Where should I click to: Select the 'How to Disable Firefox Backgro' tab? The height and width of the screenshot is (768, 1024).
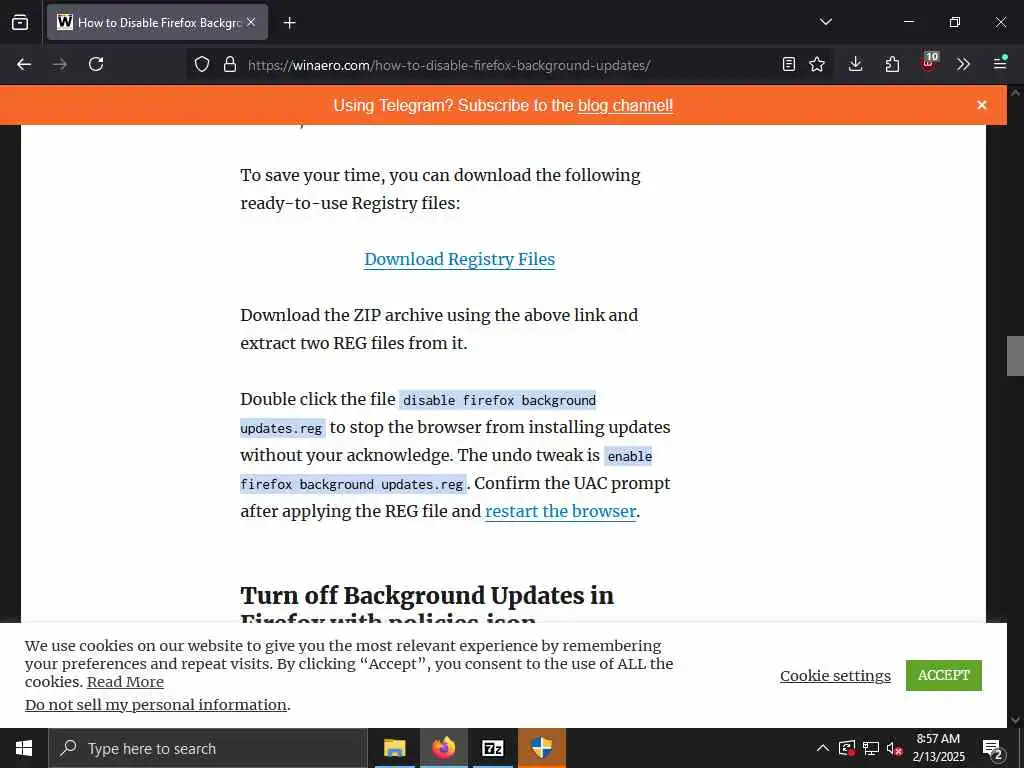157,22
